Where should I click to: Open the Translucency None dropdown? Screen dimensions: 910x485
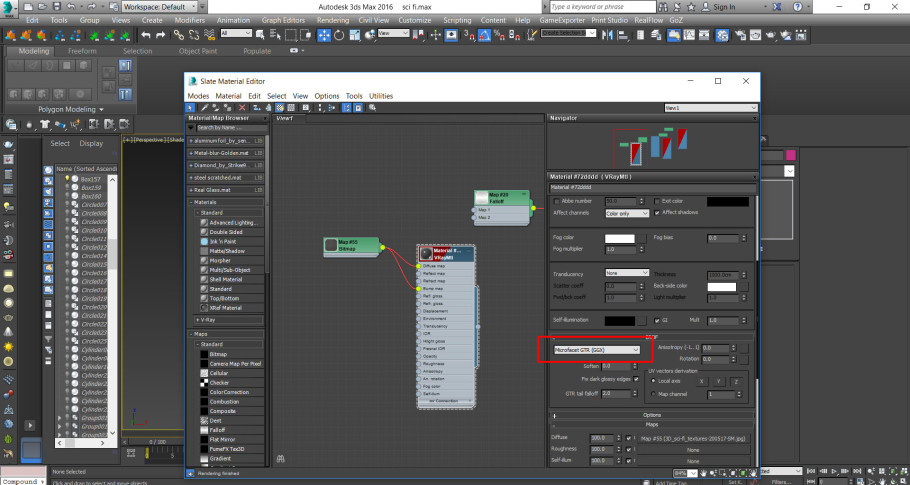click(627, 273)
